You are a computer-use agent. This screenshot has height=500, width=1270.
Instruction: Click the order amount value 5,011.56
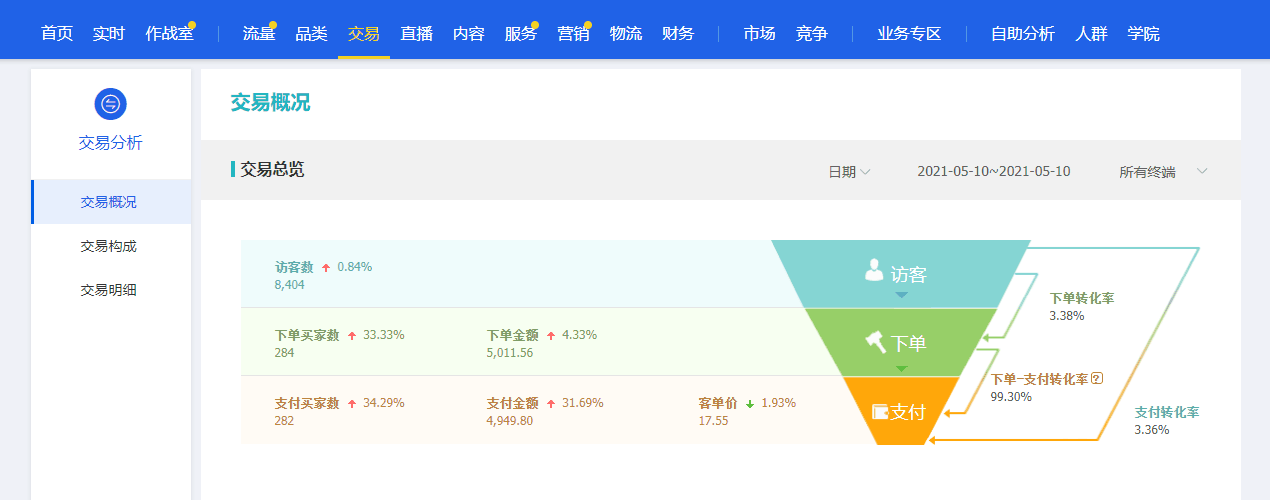[510, 353]
